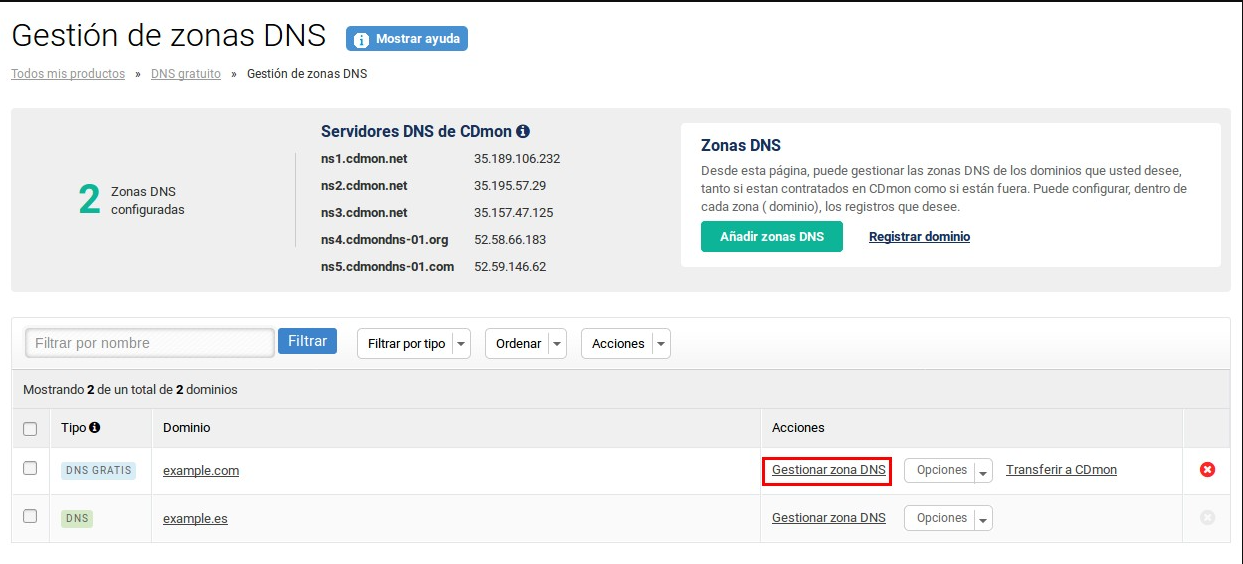This screenshot has width=1243, height=564.
Task: Check the example.com row checkbox
Action: pyautogui.click(x=30, y=468)
